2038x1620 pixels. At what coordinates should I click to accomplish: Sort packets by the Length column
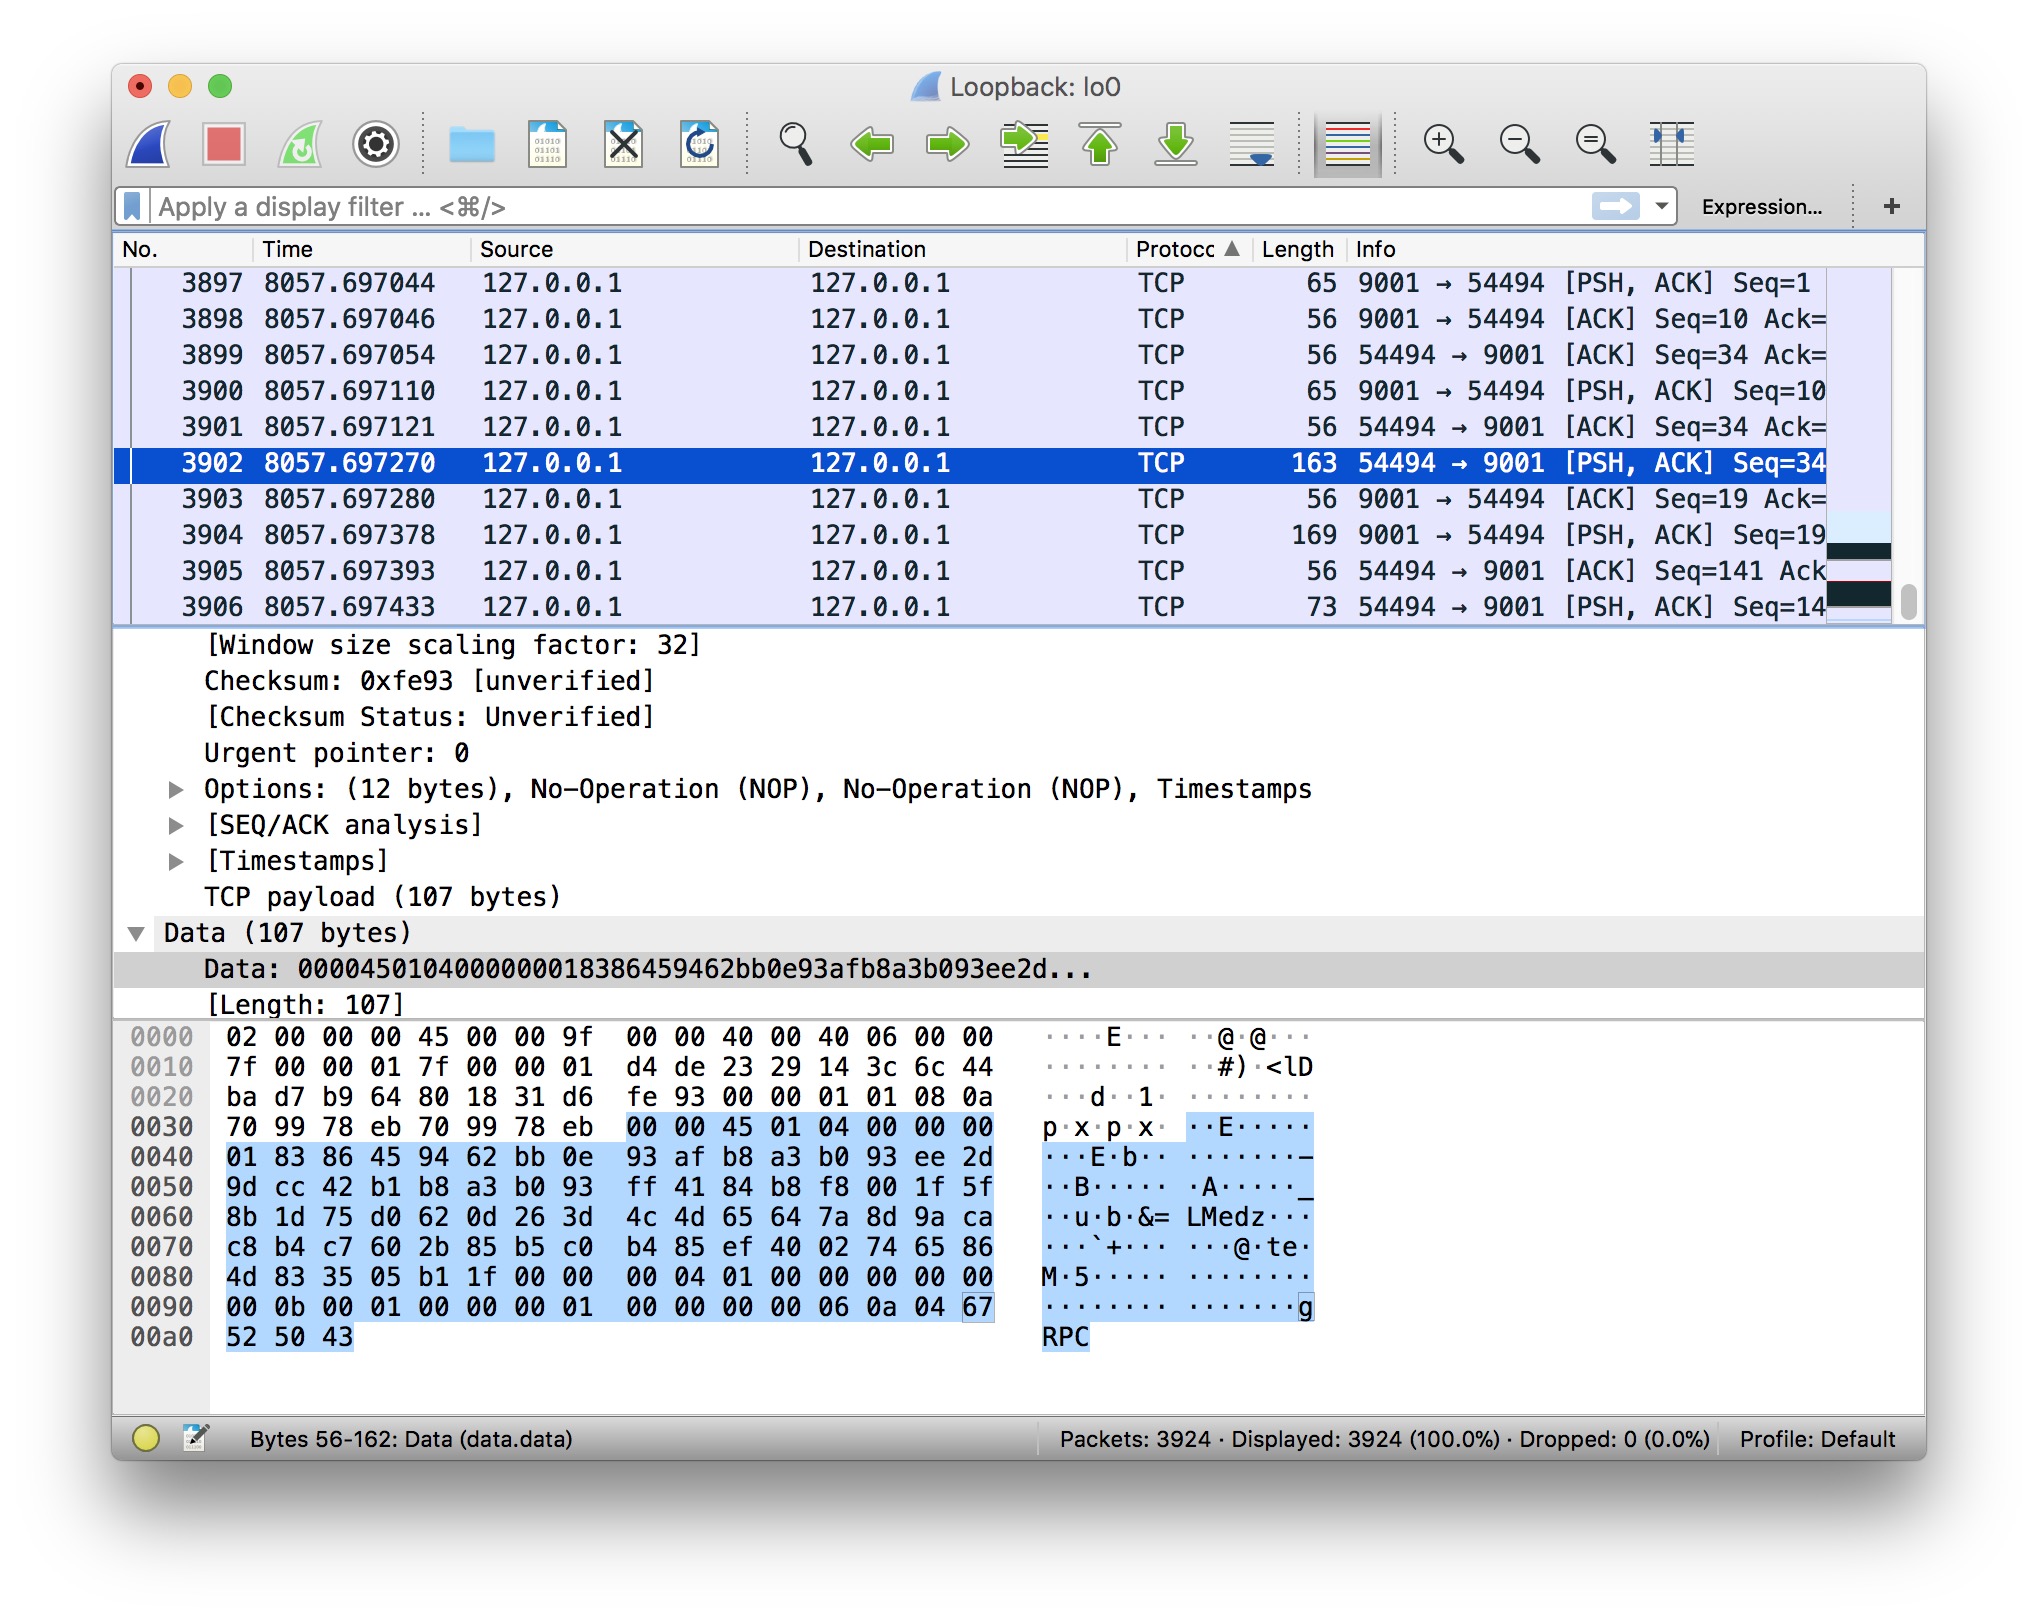(1296, 249)
